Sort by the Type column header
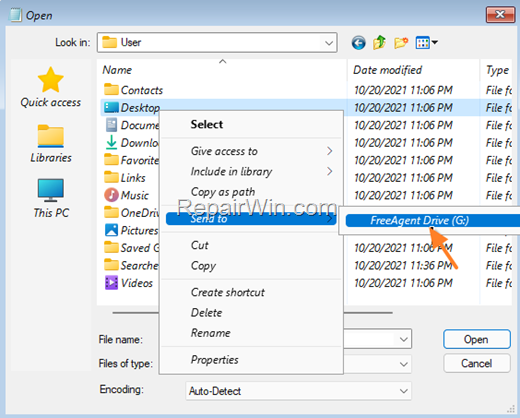520x418 pixels. tap(497, 70)
